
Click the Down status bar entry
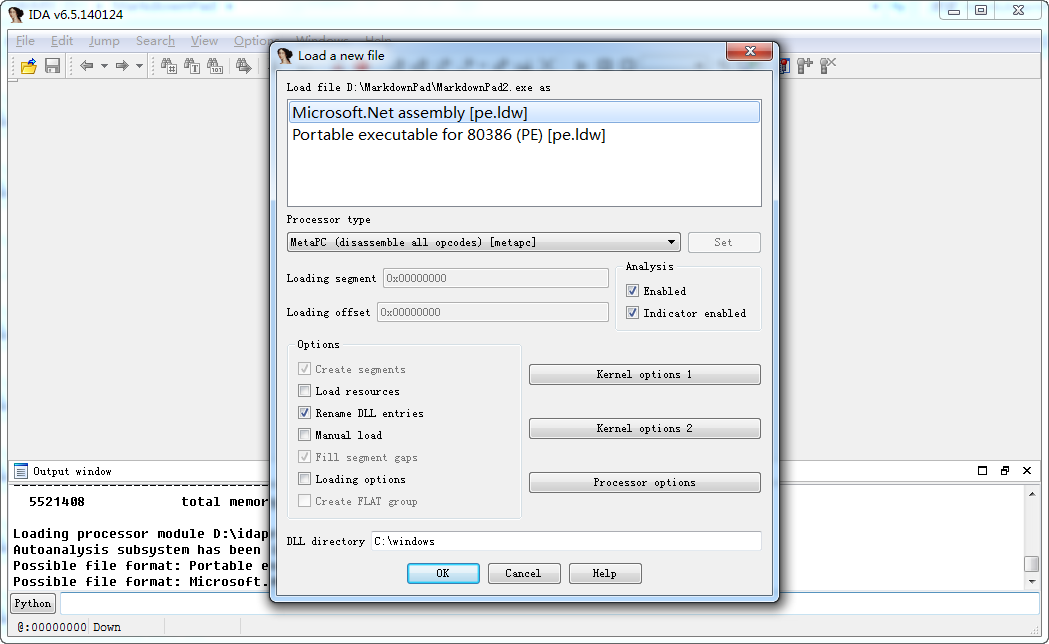[107, 627]
